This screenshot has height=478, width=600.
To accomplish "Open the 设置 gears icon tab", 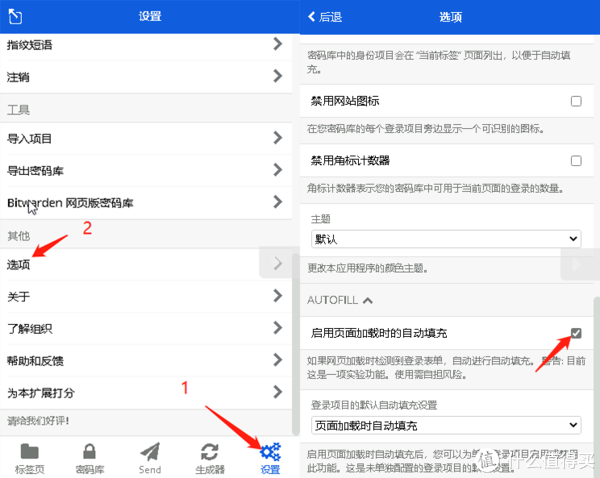I will [x=270, y=458].
